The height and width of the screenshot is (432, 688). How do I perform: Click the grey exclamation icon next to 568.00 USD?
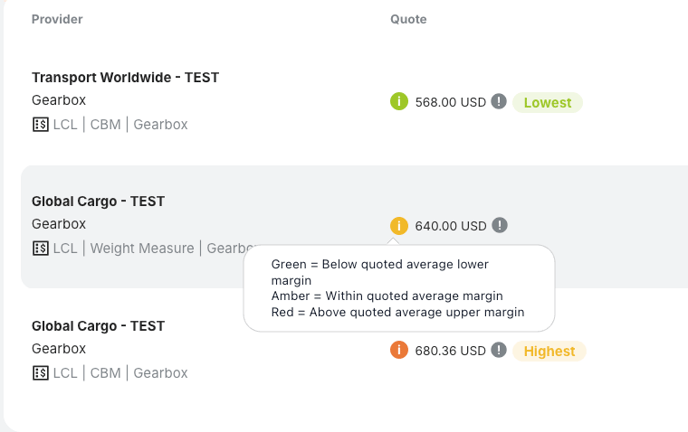[x=498, y=101]
